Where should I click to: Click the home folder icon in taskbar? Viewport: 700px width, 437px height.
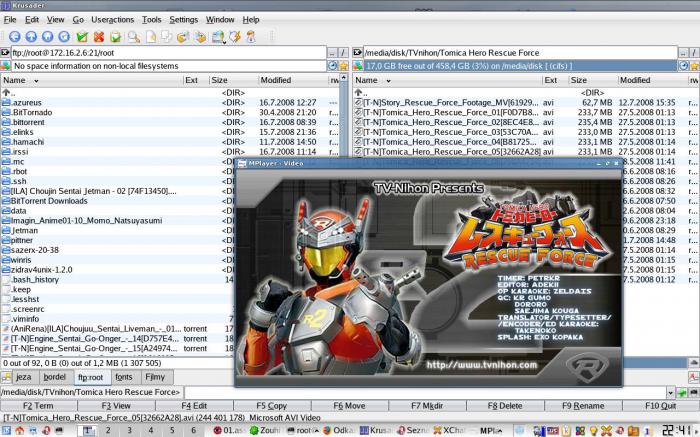[20, 431]
